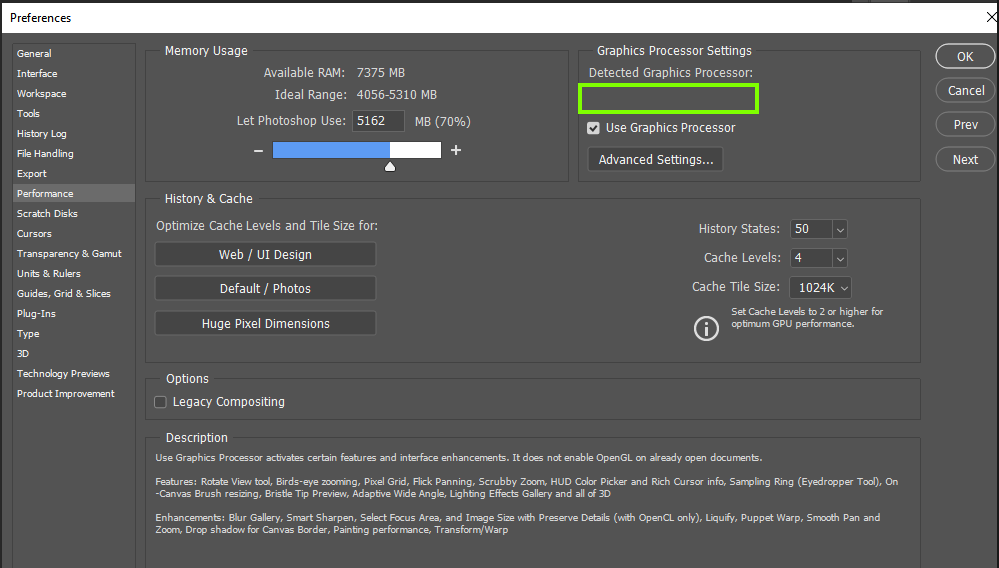
Task: Cancel the Preferences dialog
Action: 965,90
